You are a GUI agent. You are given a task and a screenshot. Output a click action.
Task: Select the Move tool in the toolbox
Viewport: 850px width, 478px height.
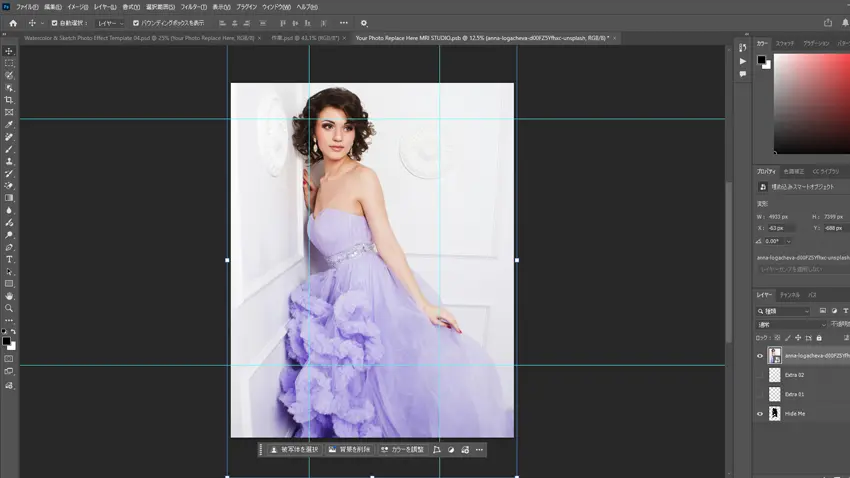(9, 51)
